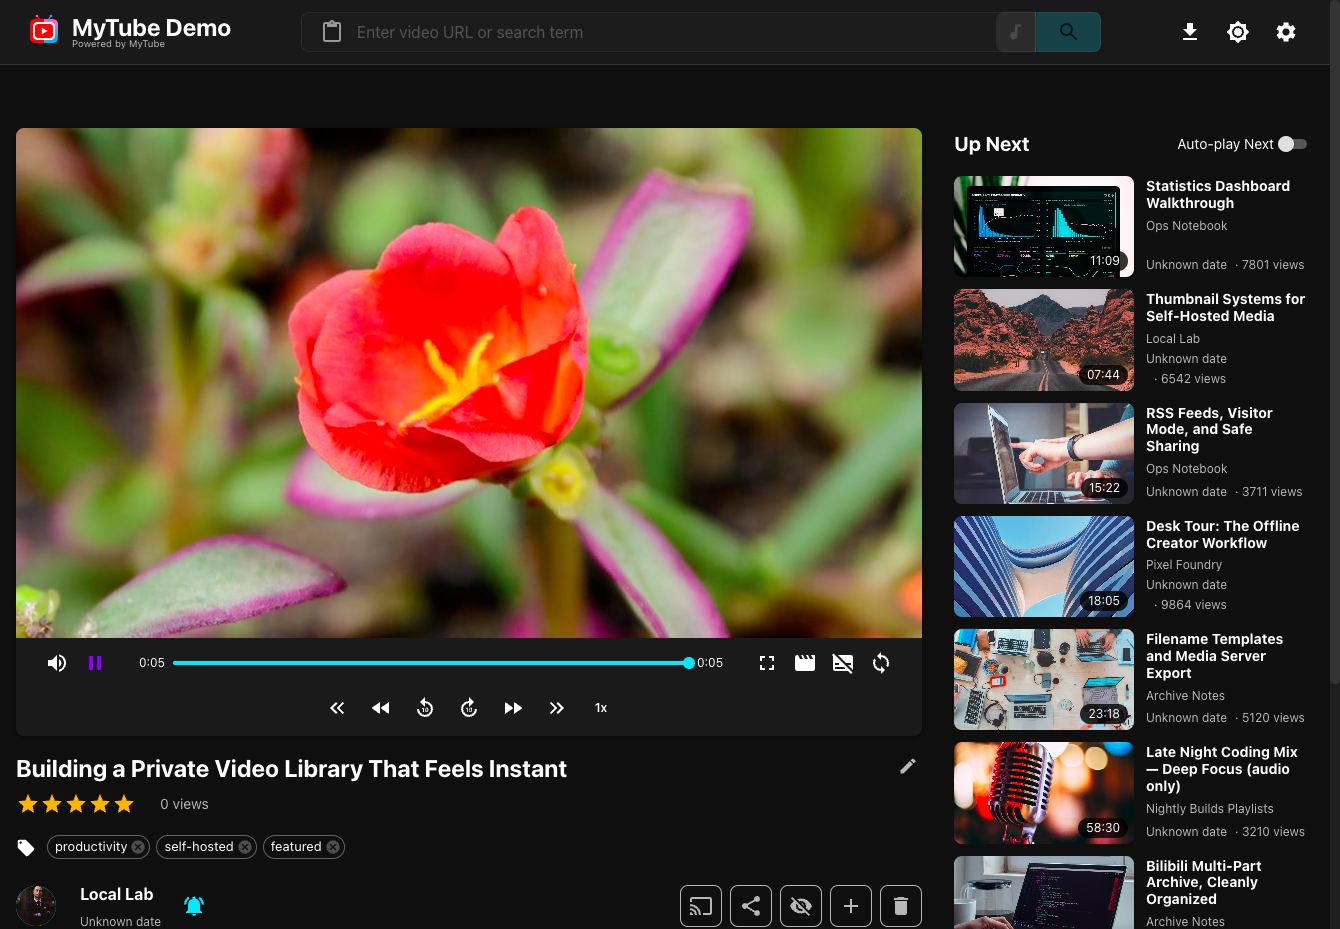The height and width of the screenshot is (929, 1340).
Task: Remove the self-hosted tag
Action: [245, 847]
